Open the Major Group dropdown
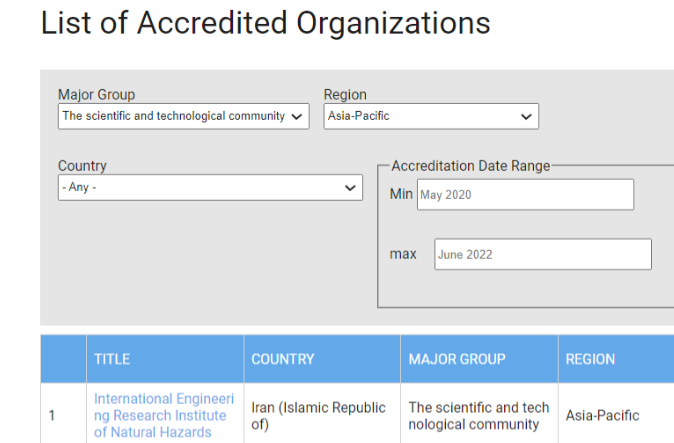 coord(184,116)
